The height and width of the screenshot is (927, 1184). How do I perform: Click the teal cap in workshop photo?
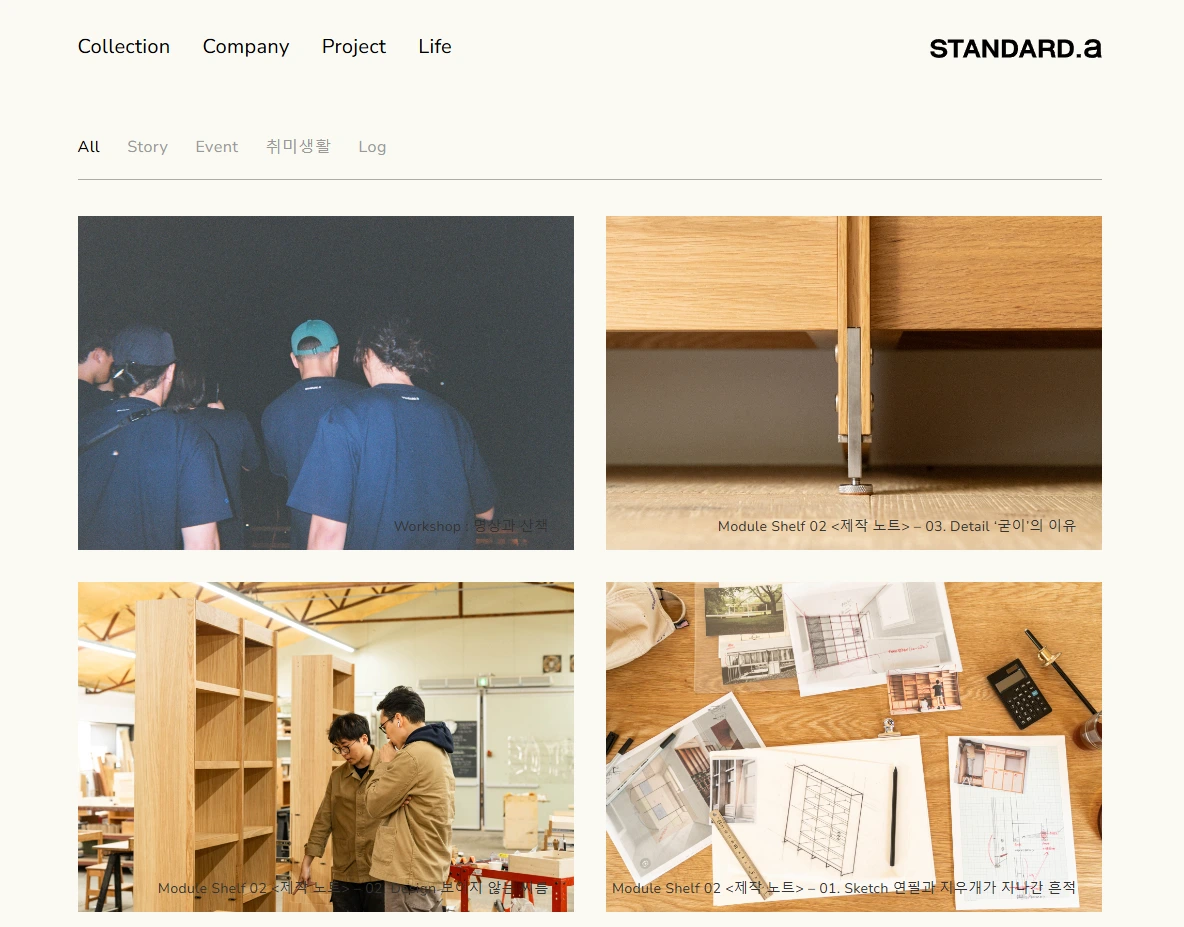[313, 337]
